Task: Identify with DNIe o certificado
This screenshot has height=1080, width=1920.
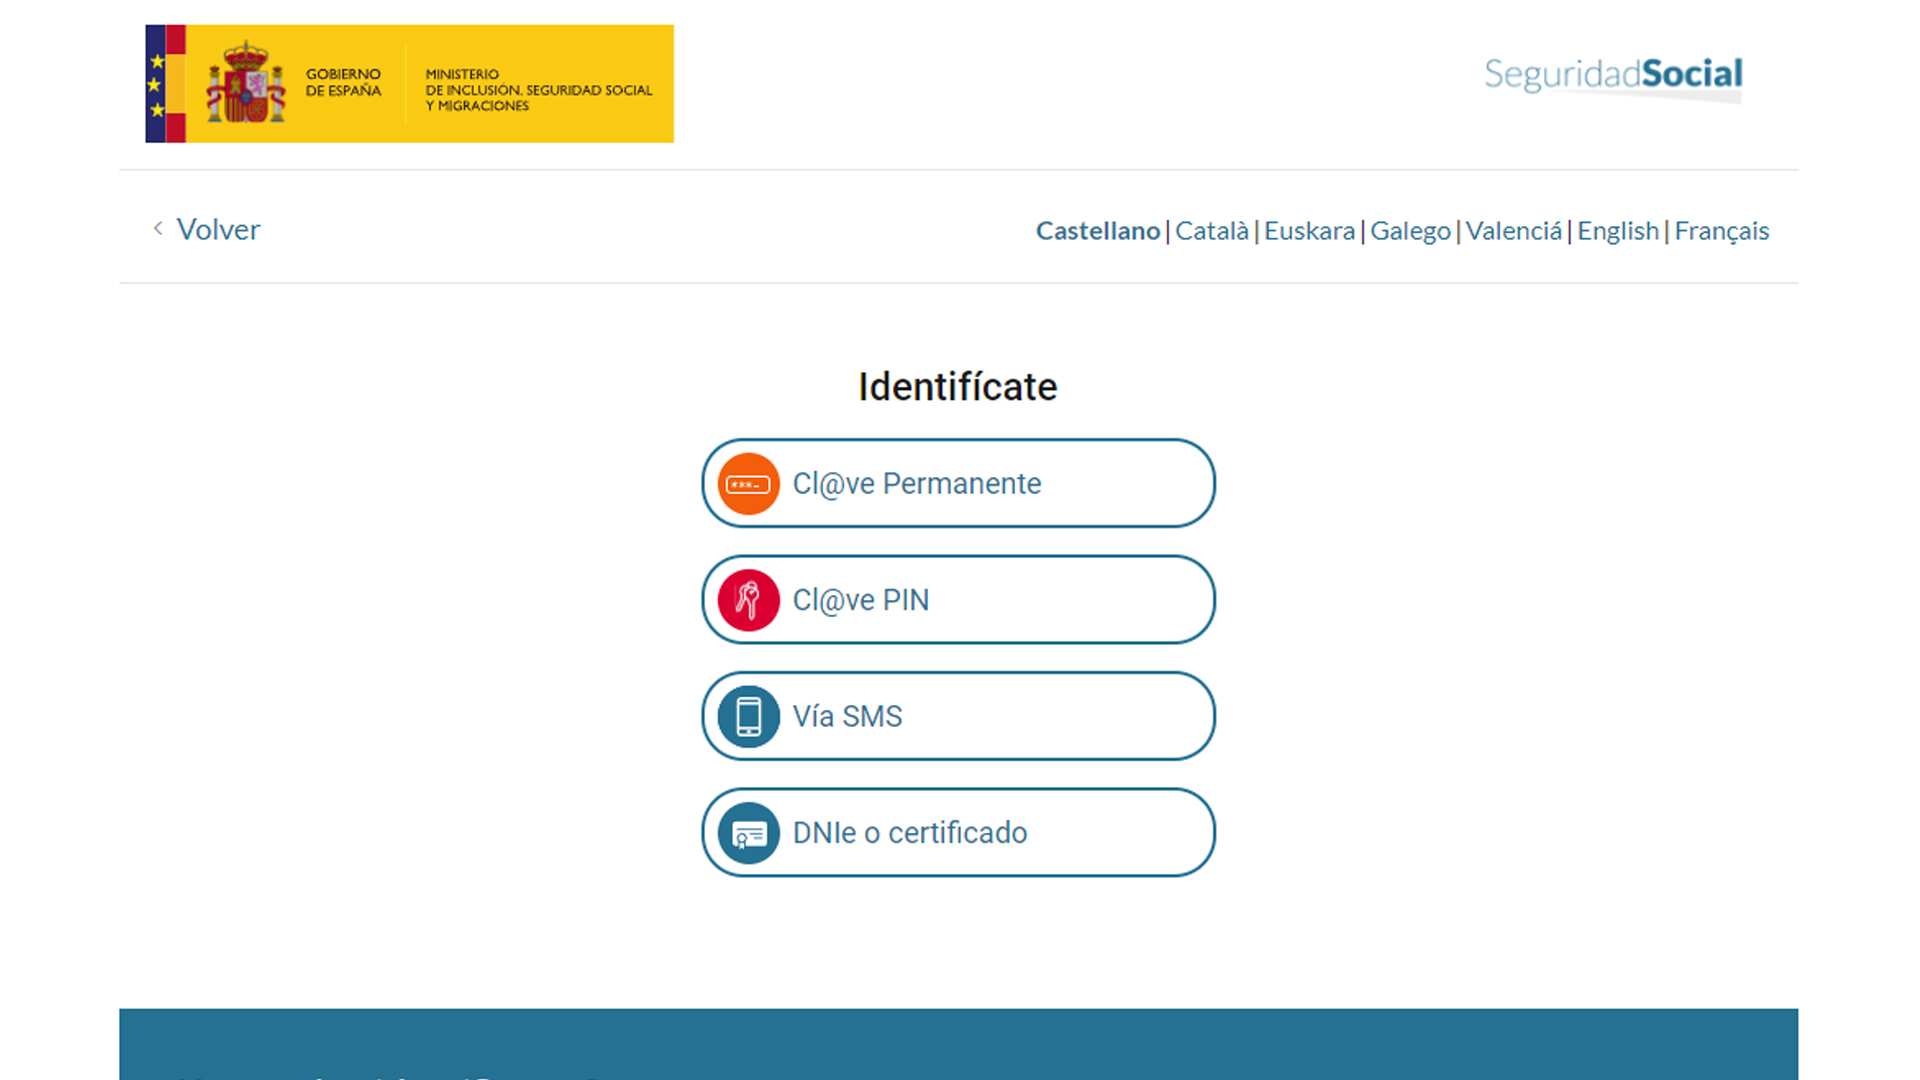Action: coord(958,833)
